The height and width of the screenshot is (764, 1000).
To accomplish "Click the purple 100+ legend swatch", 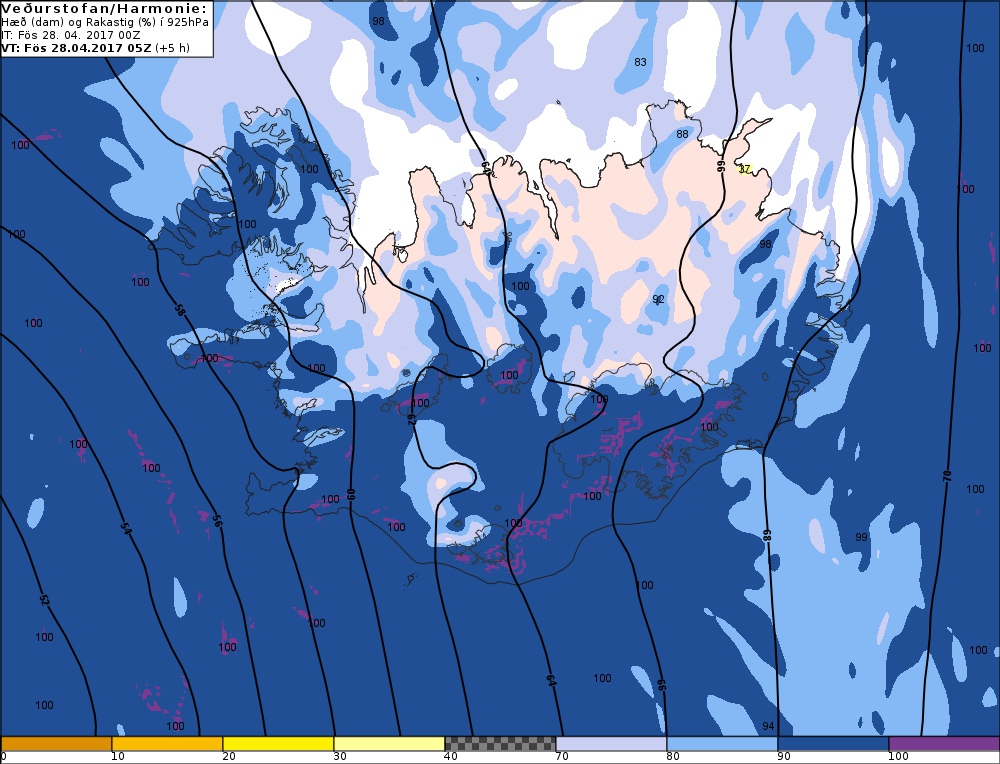I will pyautogui.click(x=944, y=744).
